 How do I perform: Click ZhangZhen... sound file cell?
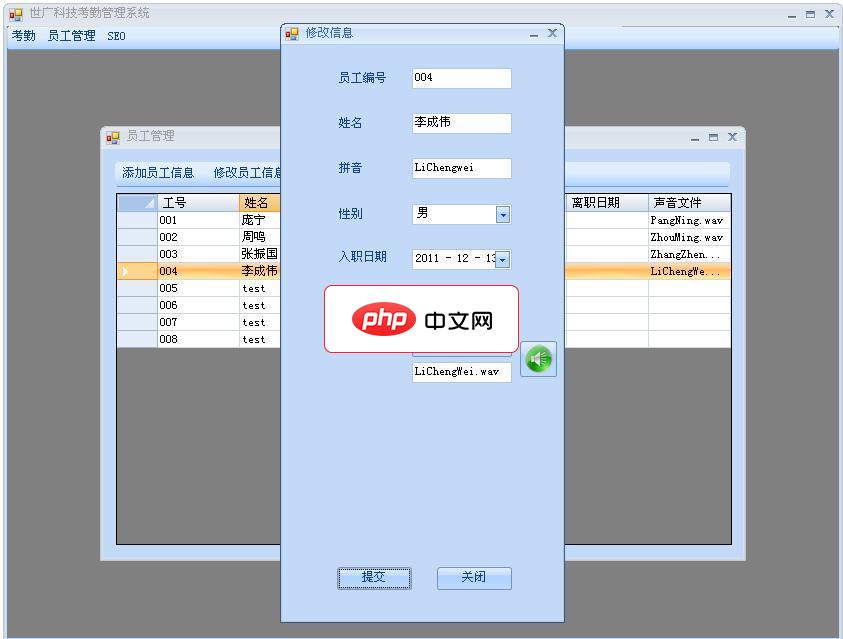[690, 254]
